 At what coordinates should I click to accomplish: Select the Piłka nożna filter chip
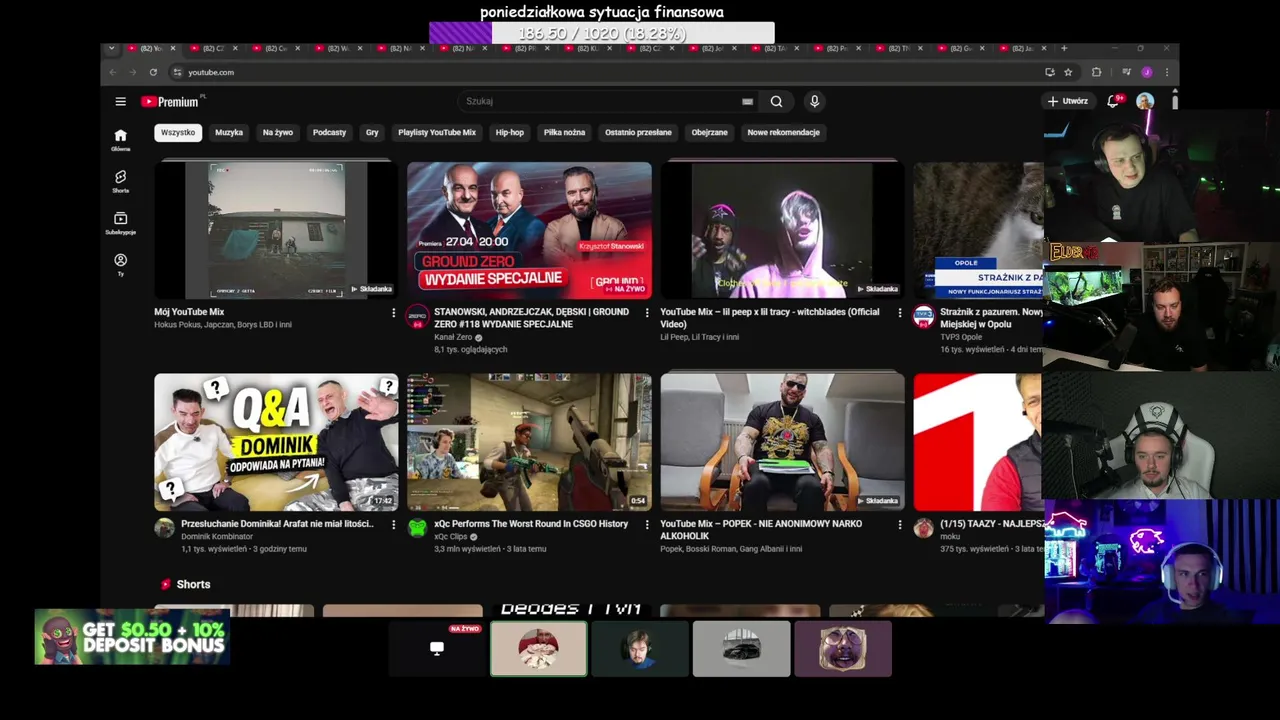(x=564, y=132)
